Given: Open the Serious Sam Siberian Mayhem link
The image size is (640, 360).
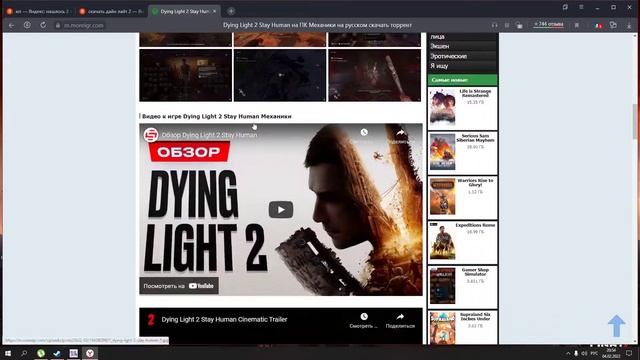Looking at the screenshot, I should click(x=475, y=138).
